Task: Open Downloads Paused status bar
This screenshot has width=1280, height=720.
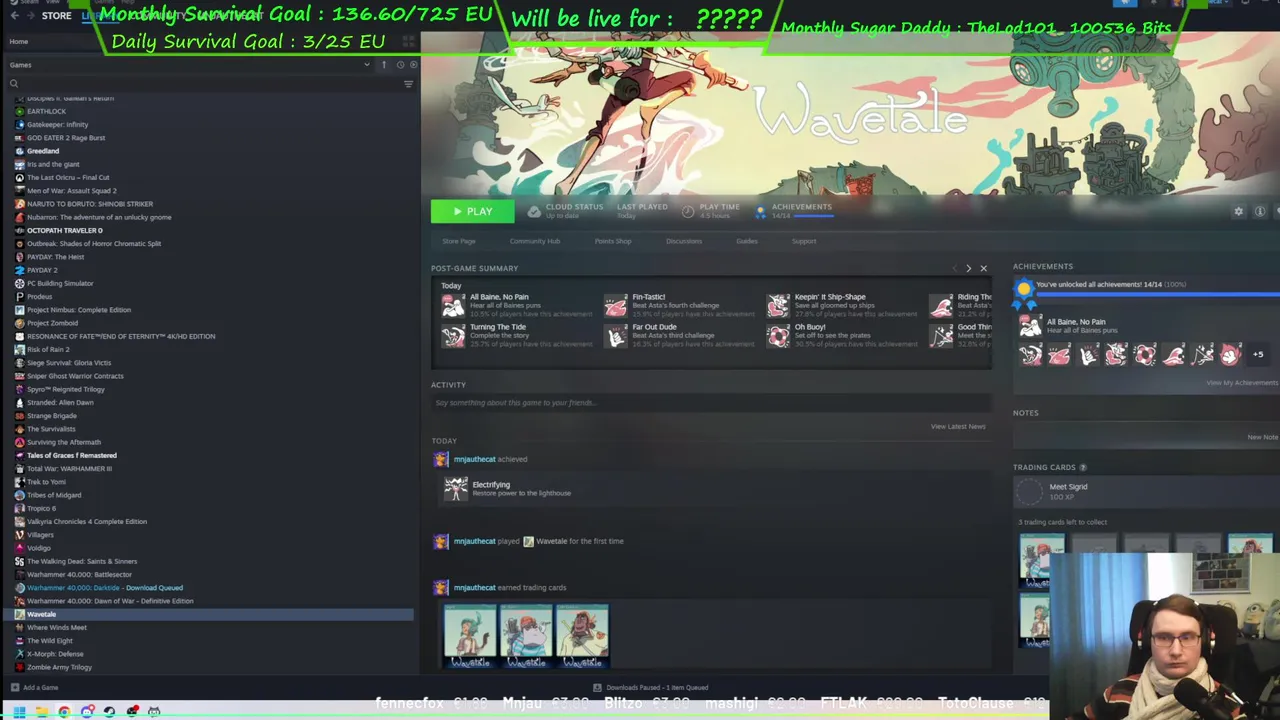Action: pyautogui.click(x=651, y=688)
